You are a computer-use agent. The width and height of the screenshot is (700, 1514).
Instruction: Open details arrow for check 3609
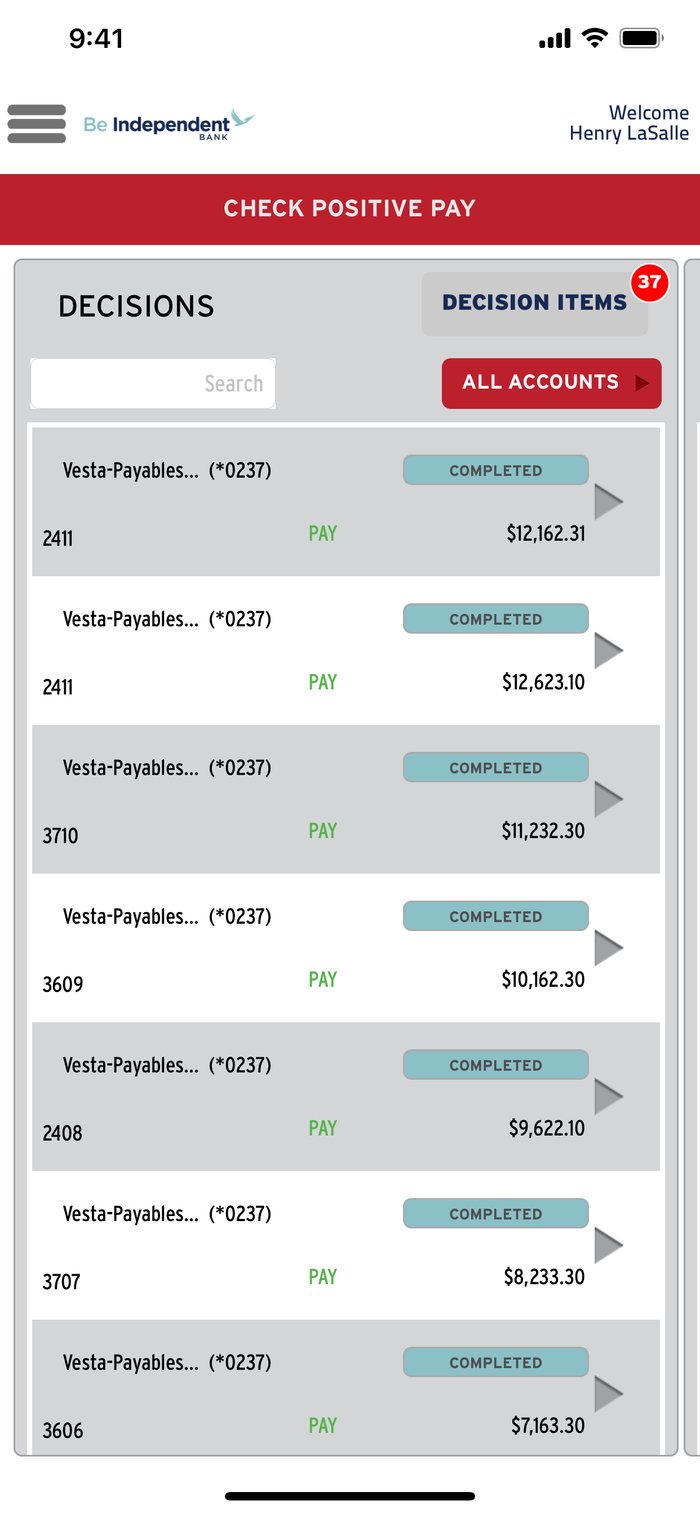click(x=609, y=948)
